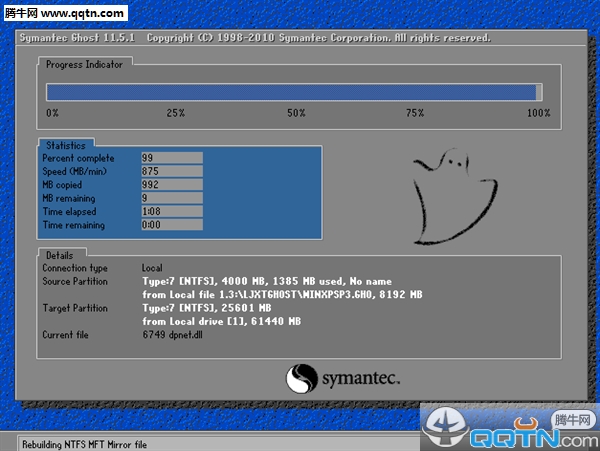600x451 pixels.
Task: Click the 75% progress scale label
Action: (x=415, y=113)
